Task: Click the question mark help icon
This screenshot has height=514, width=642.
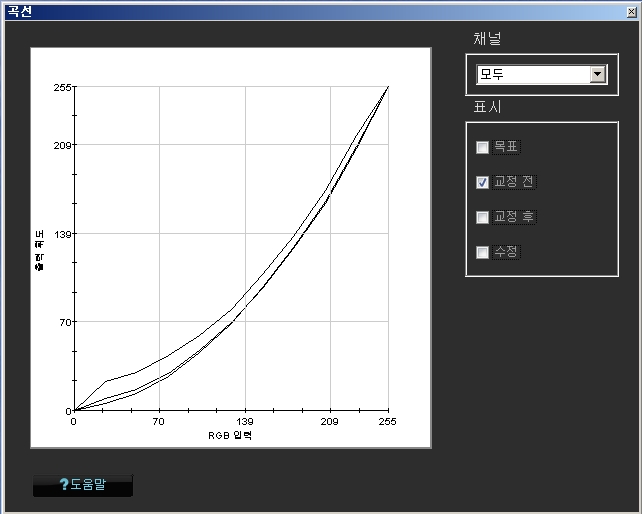Action: coord(64,486)
